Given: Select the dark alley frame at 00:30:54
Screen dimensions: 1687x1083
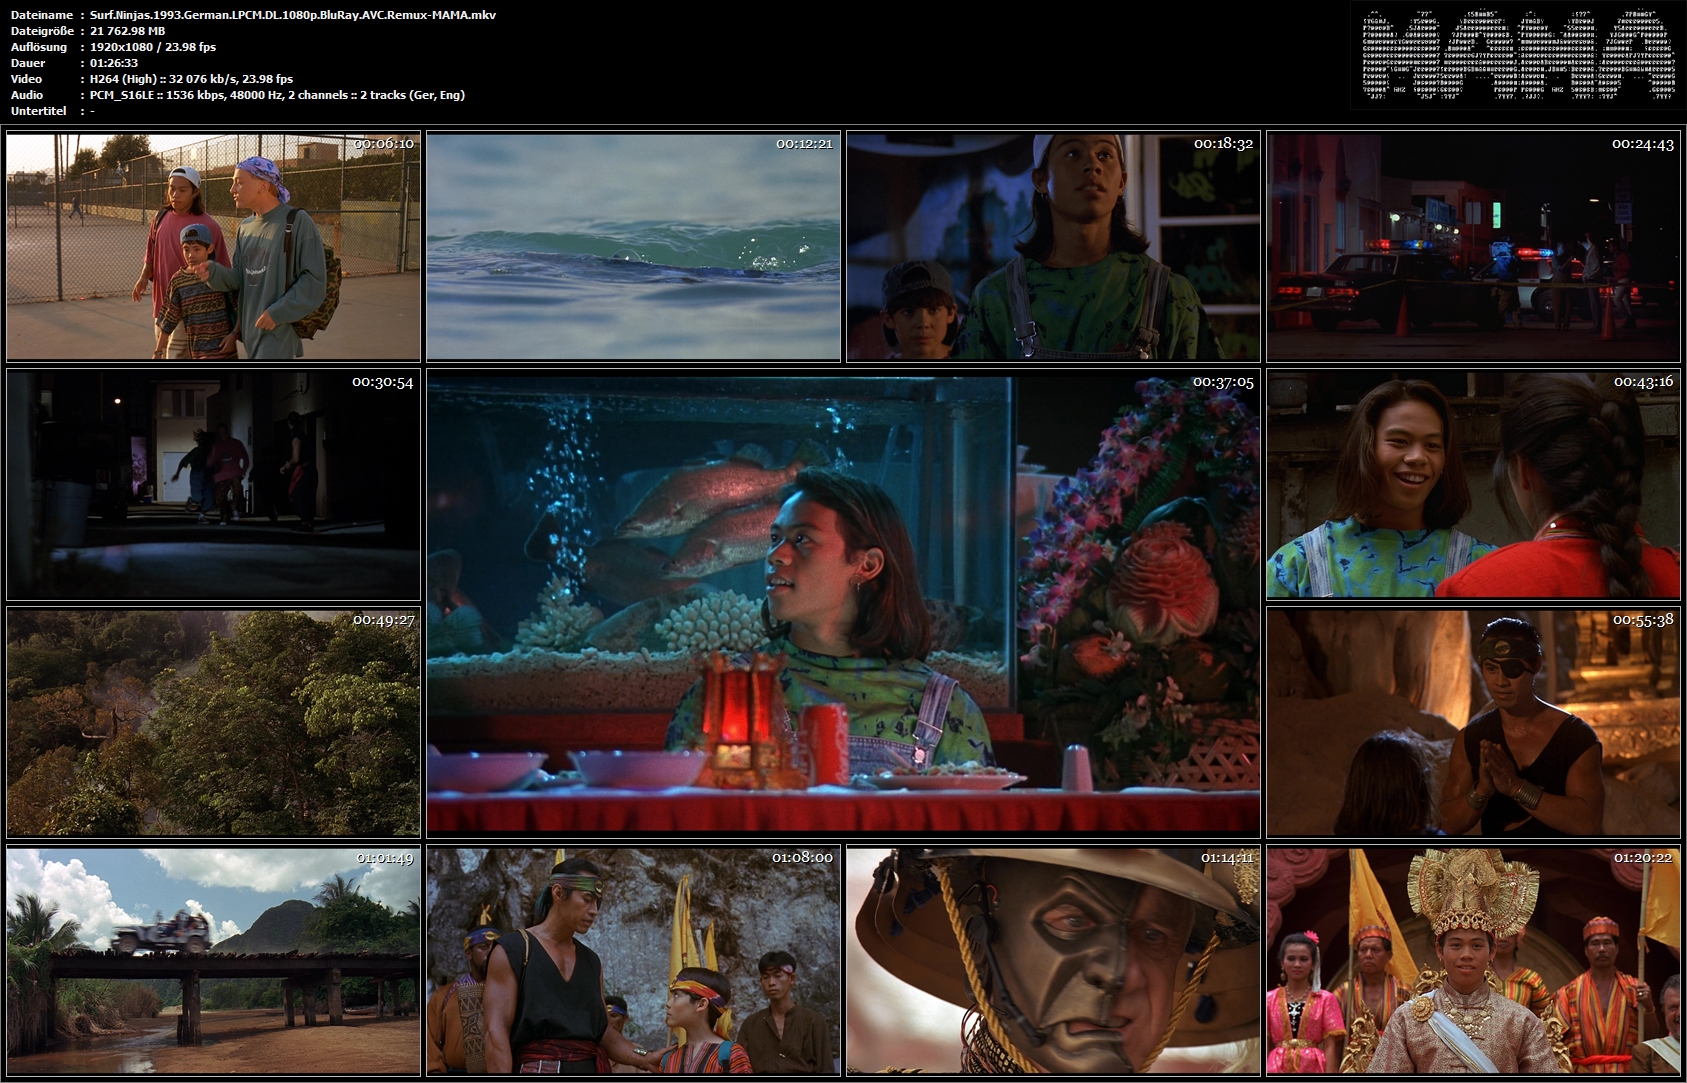Looking at the screenshot, I should (213, 485).
